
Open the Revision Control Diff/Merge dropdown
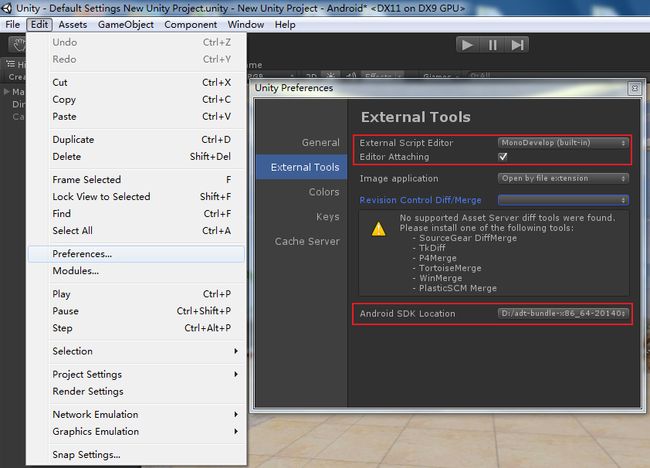tap(563, 200)
